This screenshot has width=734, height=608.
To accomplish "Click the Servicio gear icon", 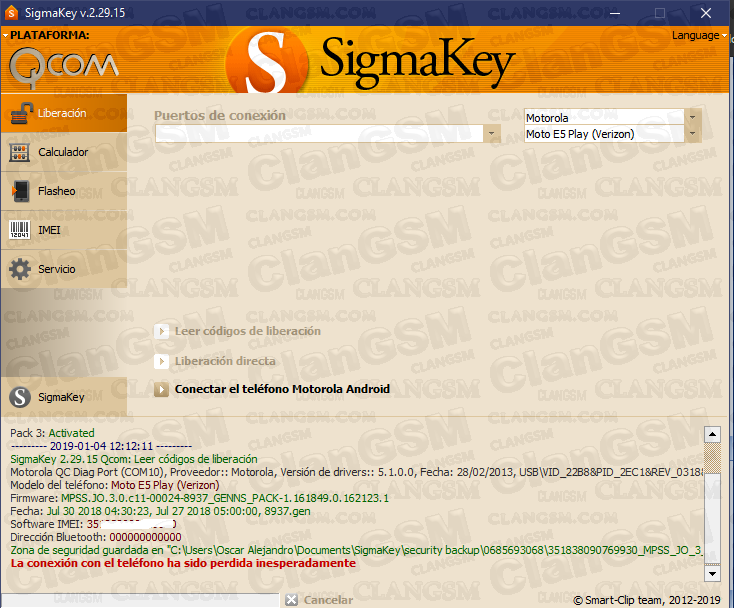I will 20,269.
